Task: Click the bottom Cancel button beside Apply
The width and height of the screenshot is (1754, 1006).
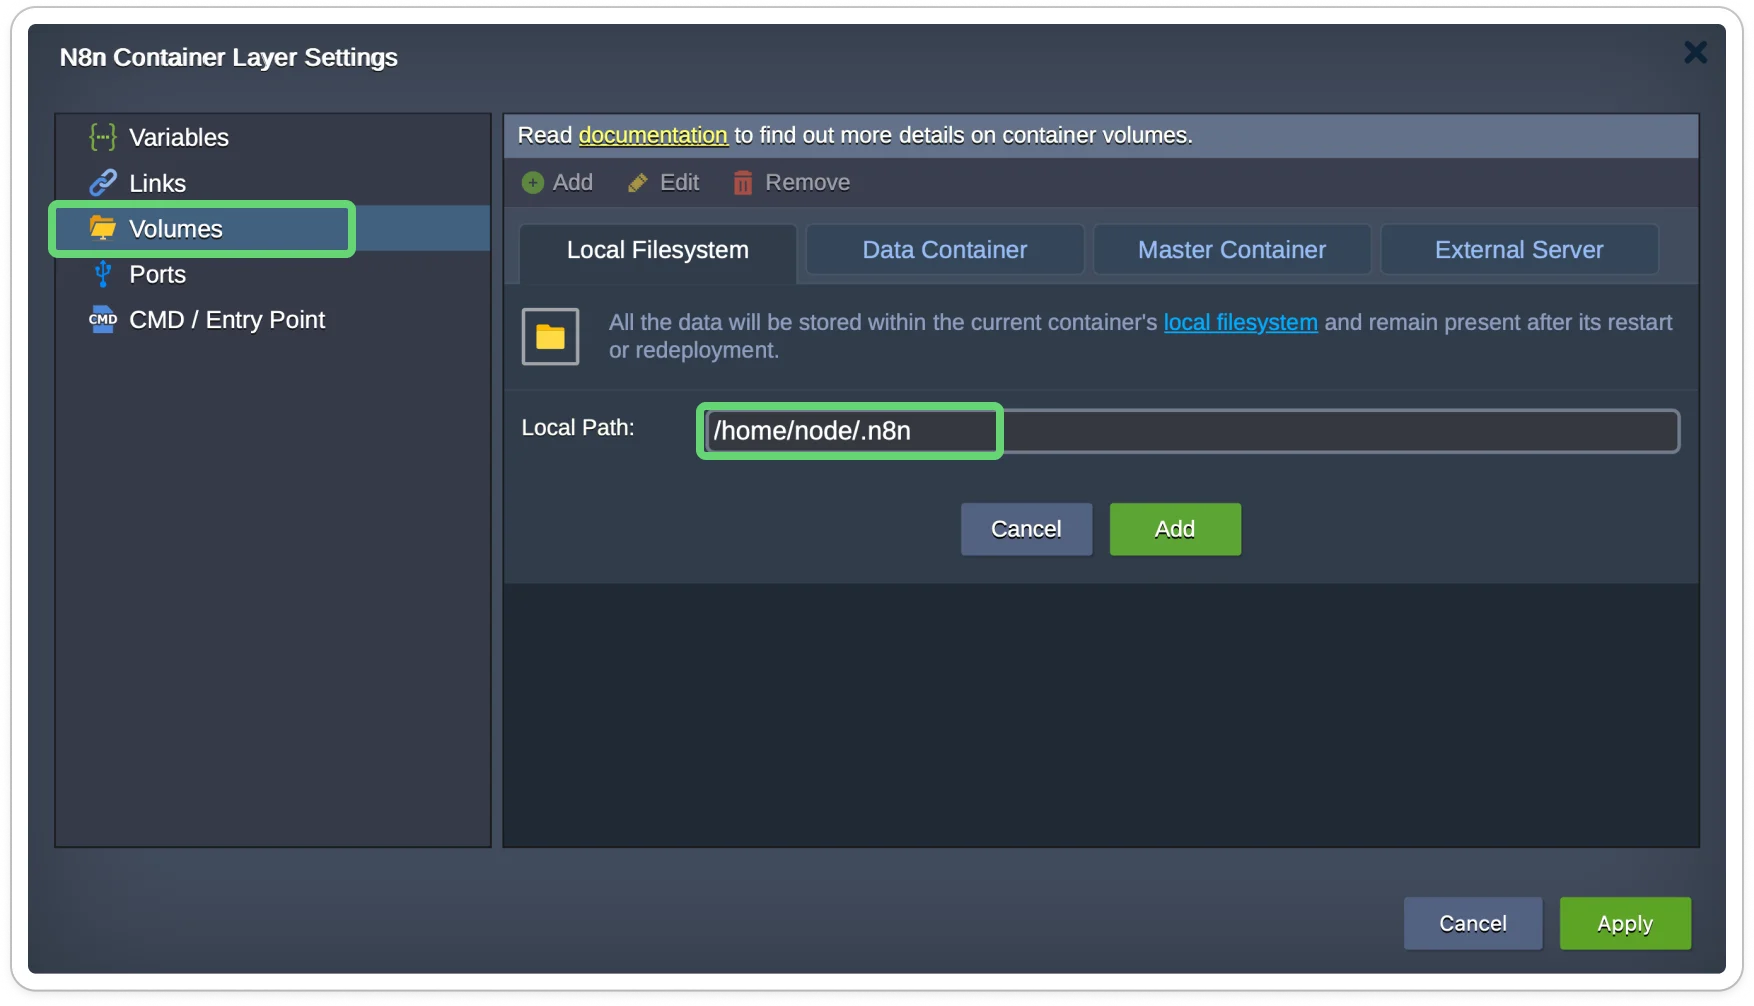Action: [1473, 923]
